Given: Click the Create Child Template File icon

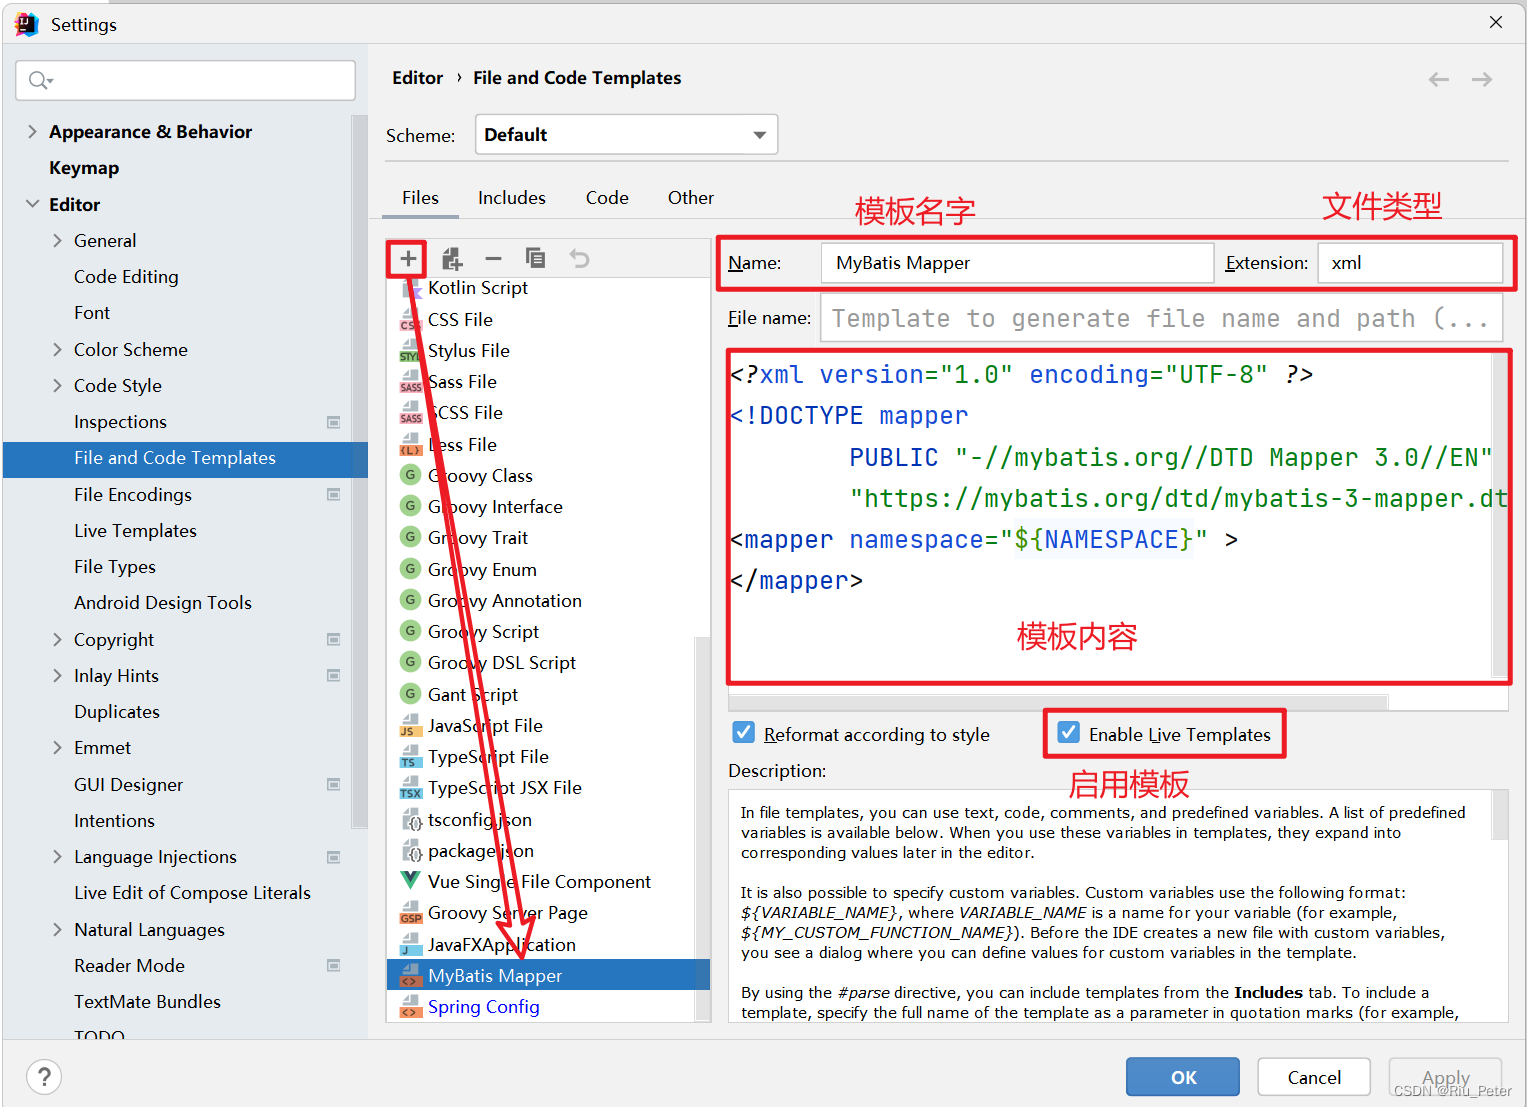Looking at the screenshot, I should point(452,259).
